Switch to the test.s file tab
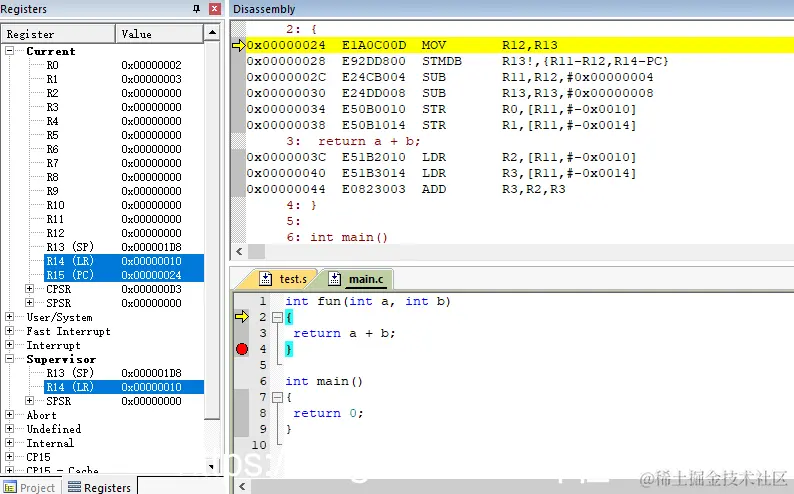 (284, 279)
